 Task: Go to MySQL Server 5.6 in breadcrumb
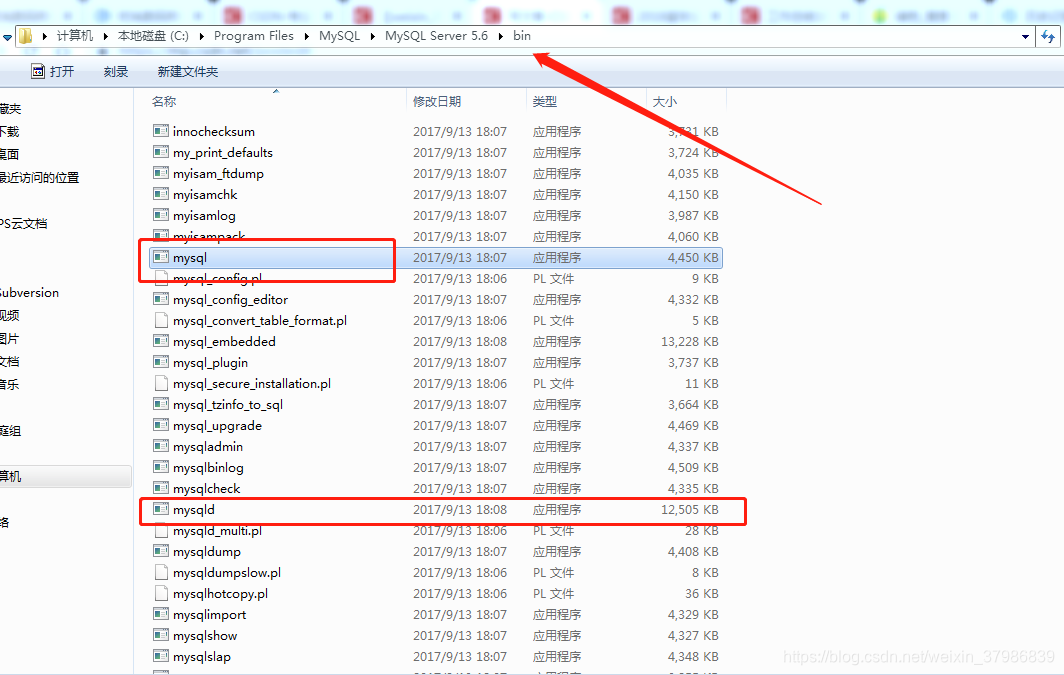436,36
